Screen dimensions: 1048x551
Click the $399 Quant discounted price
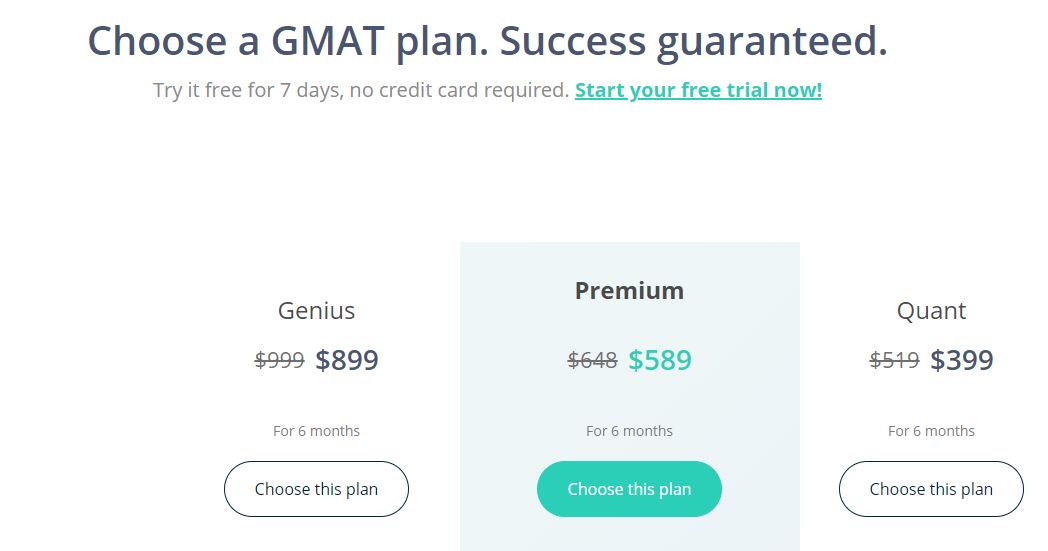pyautogui.click(x=962, y=360)
